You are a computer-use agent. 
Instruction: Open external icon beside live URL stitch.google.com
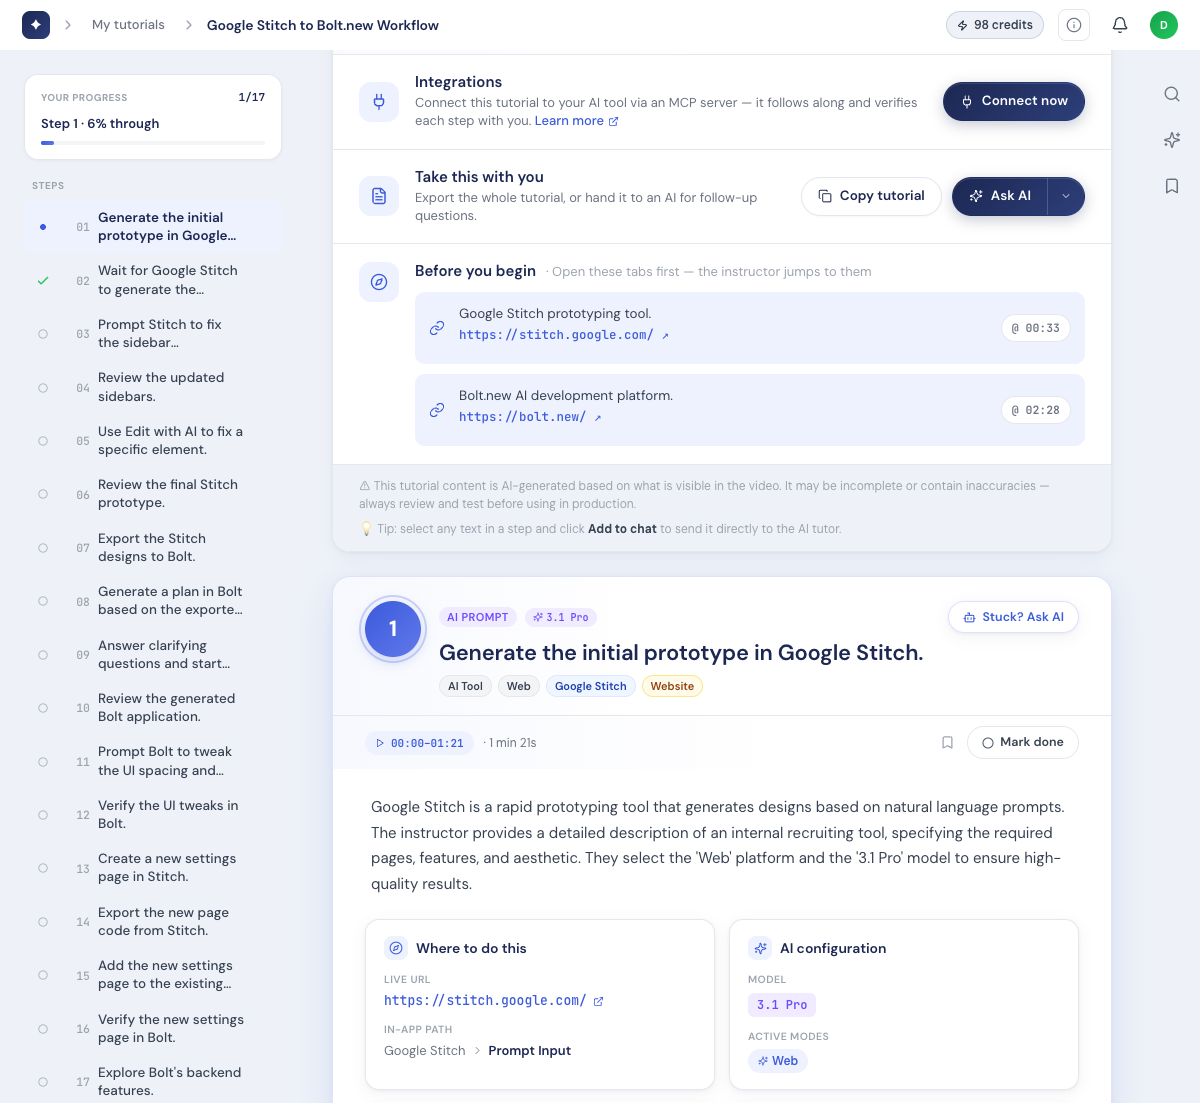click(598, 1001)
